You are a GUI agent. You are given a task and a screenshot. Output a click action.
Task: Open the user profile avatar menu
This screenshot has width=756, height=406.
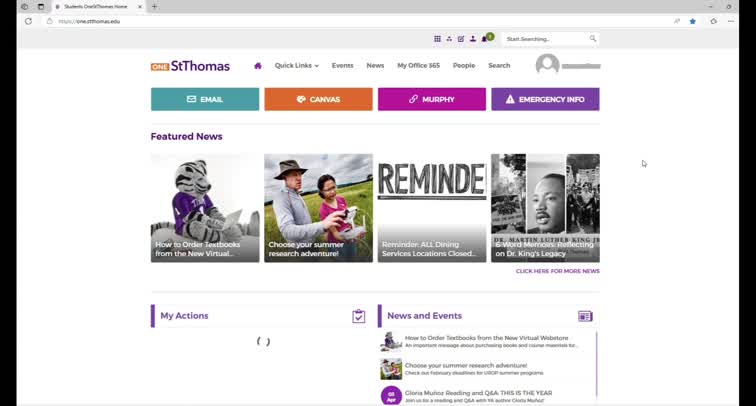pos(547,66)
